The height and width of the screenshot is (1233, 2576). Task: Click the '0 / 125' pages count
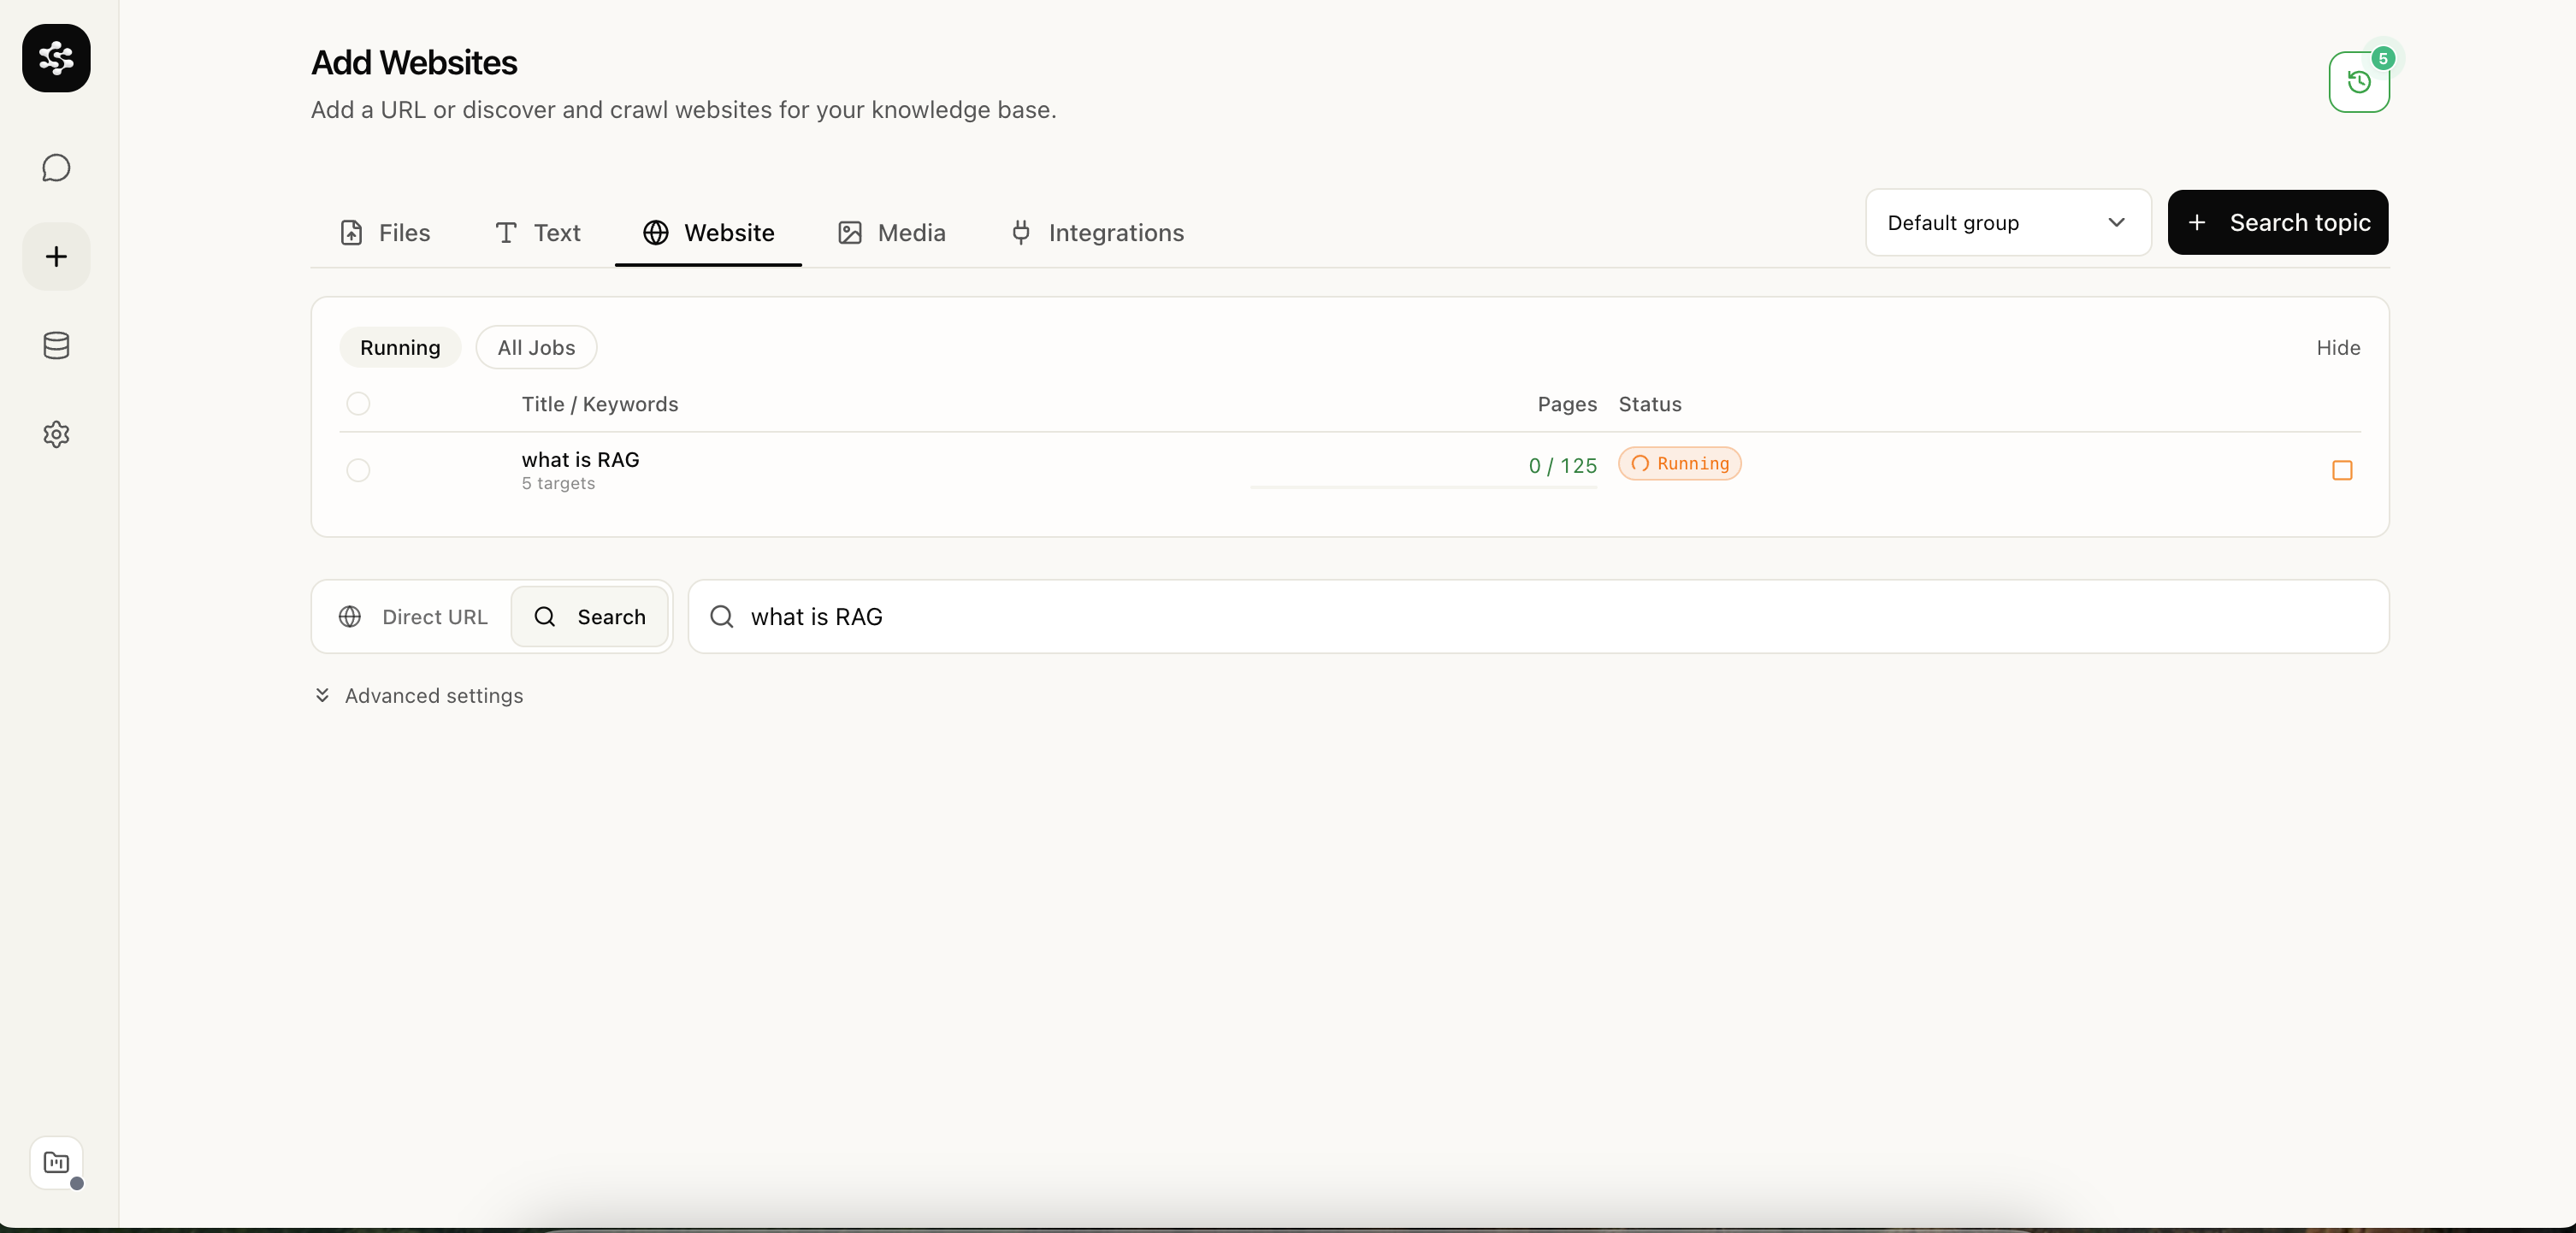pyautogui.click(x=1562, y=466)
